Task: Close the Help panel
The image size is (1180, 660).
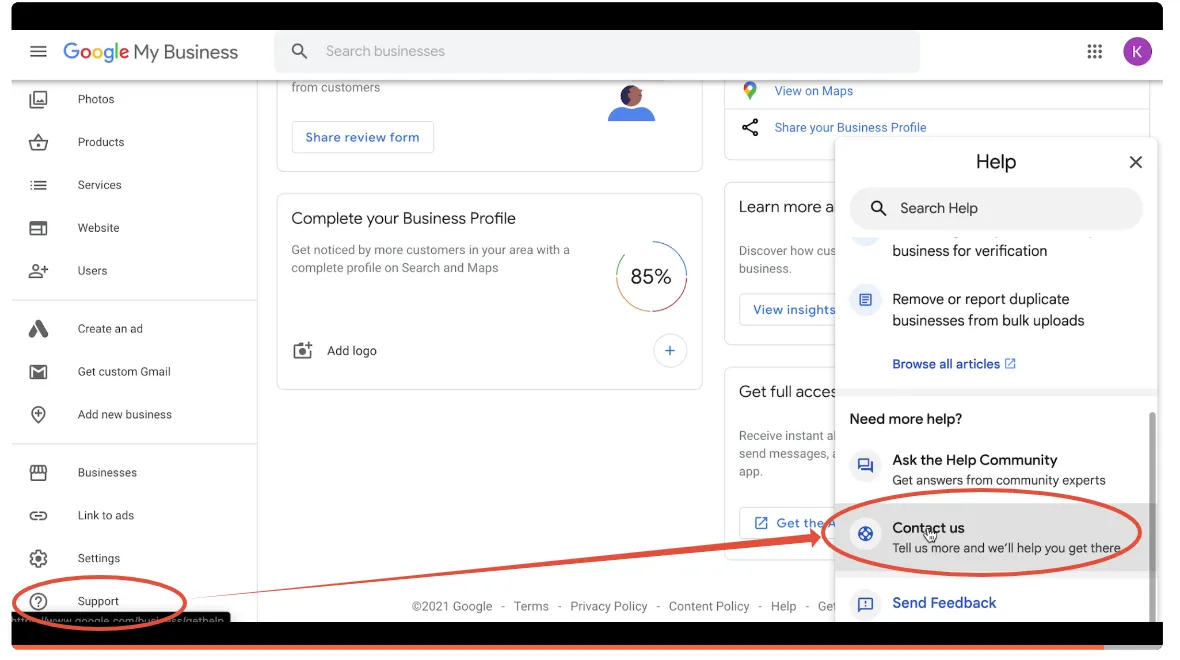Action: pos(1136,163)
